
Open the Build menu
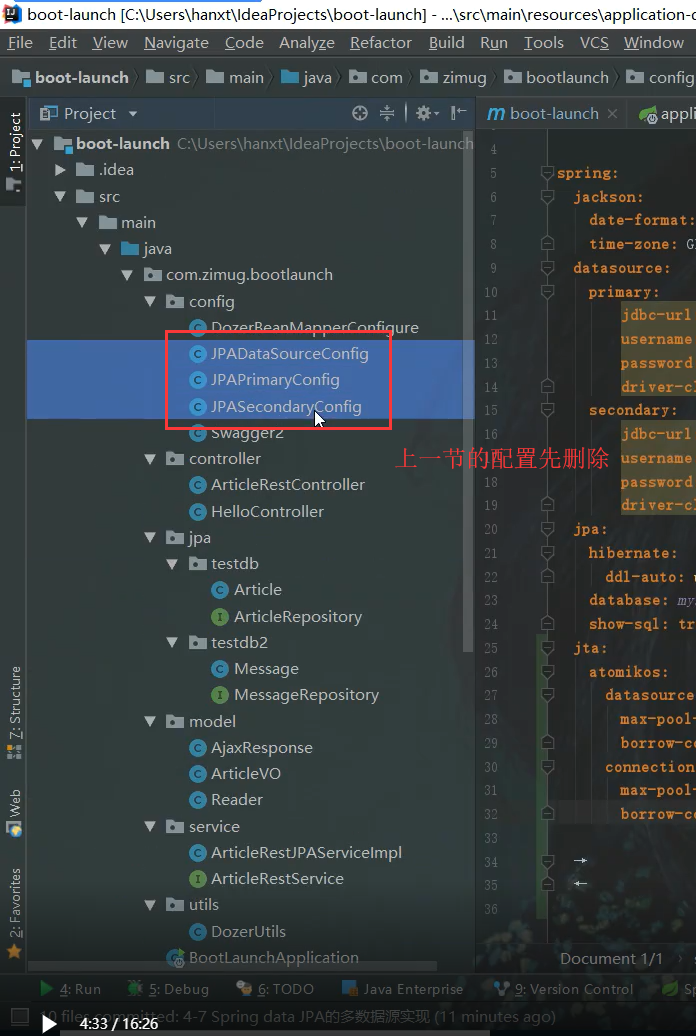click(x=446, y=43)
